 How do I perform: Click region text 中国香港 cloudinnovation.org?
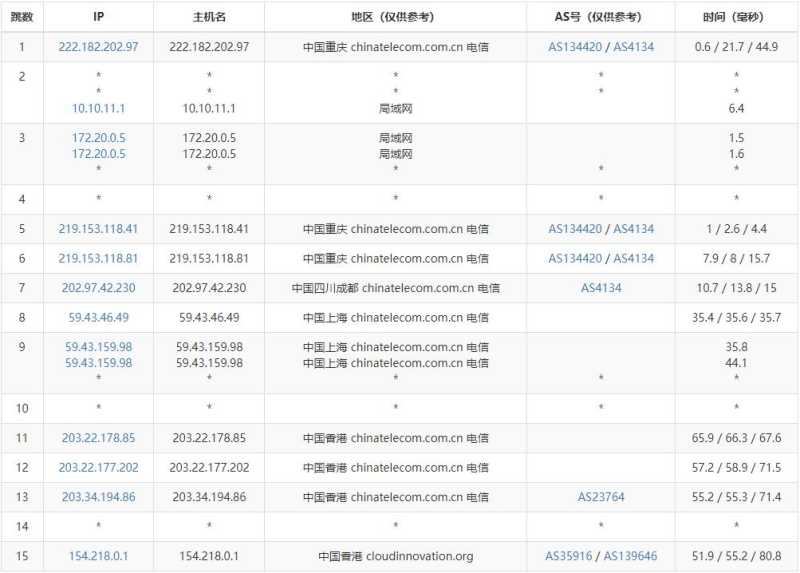tap(395, 556)
